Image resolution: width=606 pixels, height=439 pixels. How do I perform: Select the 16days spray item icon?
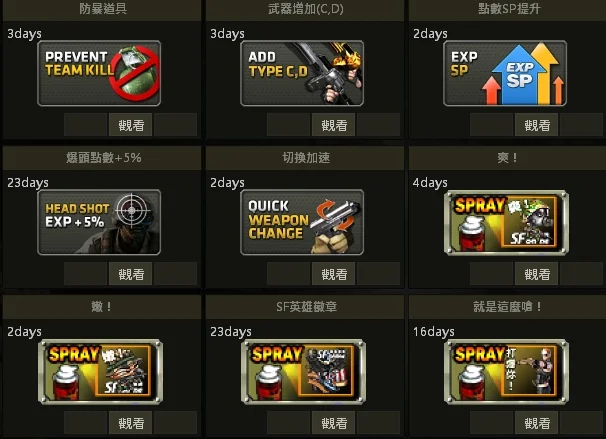click(x=506, y=372)
